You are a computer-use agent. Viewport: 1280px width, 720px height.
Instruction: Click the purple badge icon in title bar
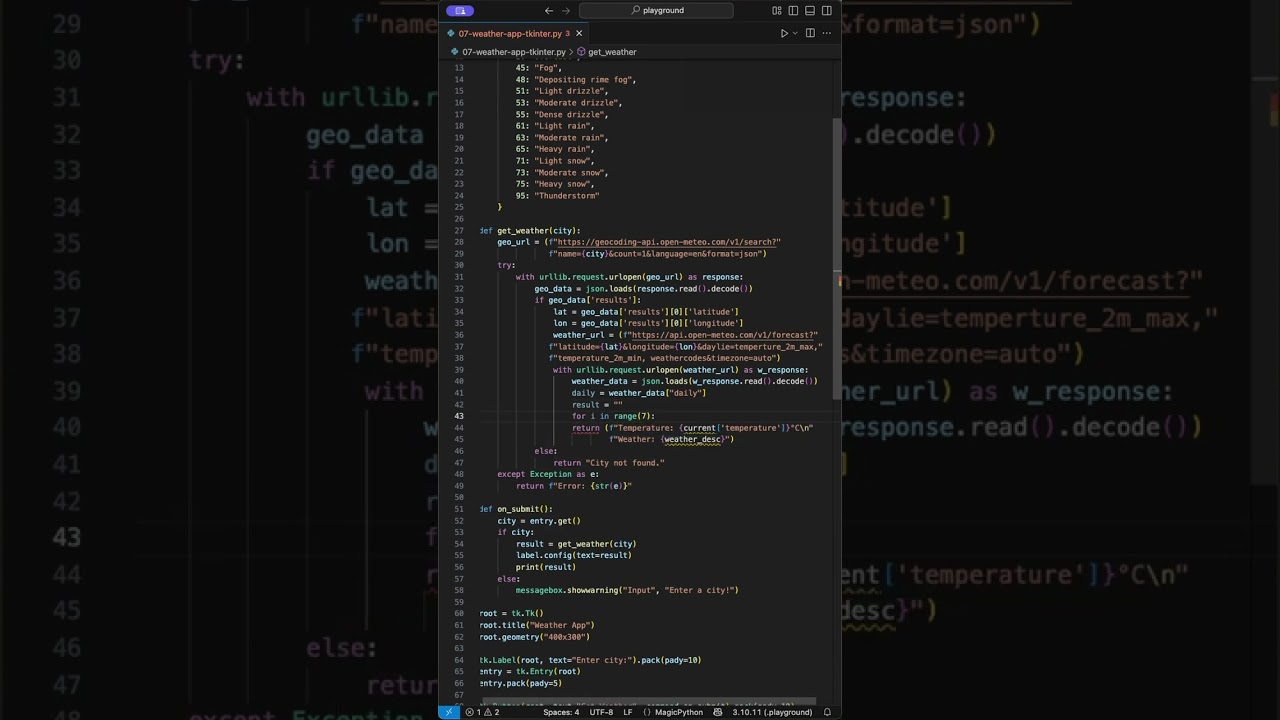[460, 11]
